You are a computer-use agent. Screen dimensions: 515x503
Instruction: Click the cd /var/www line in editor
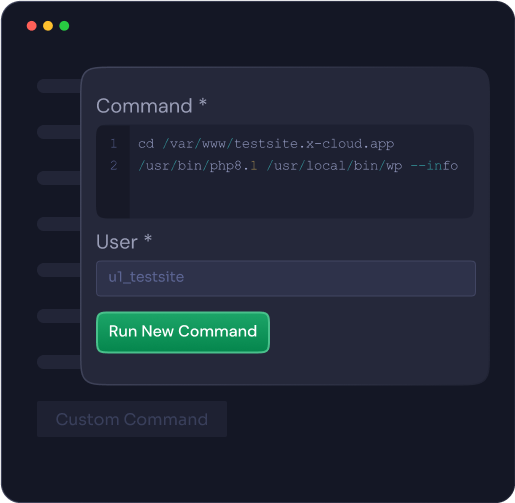coord(266,144)
